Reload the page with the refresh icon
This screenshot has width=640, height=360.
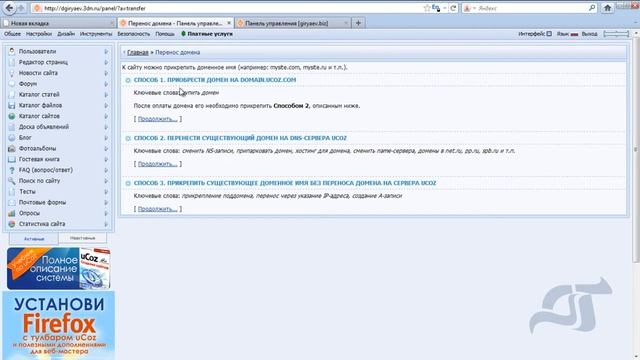coord(453,8)
